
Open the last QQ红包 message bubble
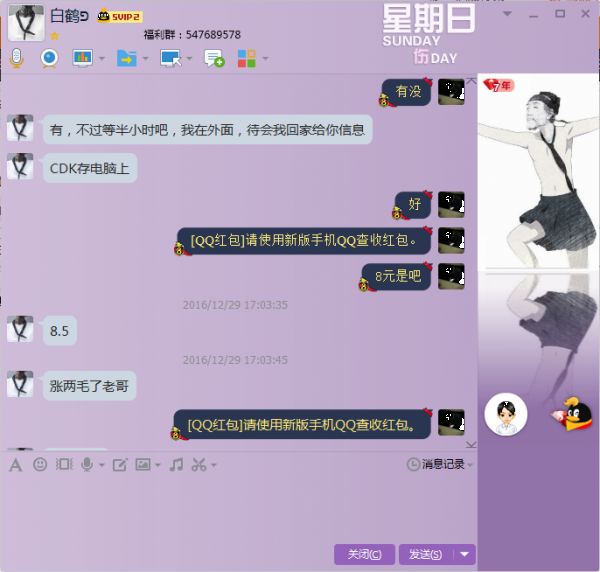(302, 425)
